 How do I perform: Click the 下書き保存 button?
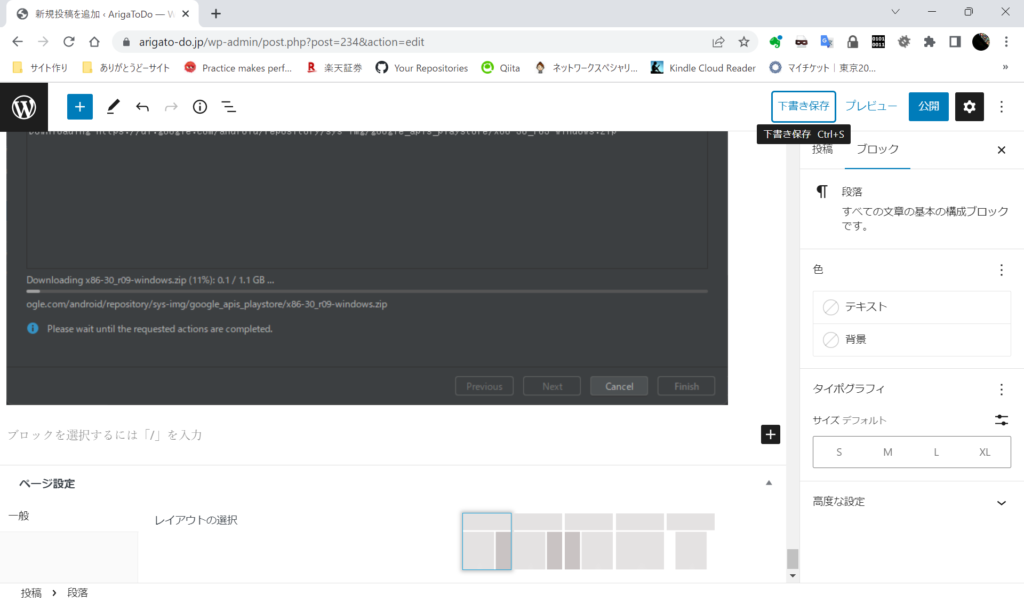coord(803,106)
